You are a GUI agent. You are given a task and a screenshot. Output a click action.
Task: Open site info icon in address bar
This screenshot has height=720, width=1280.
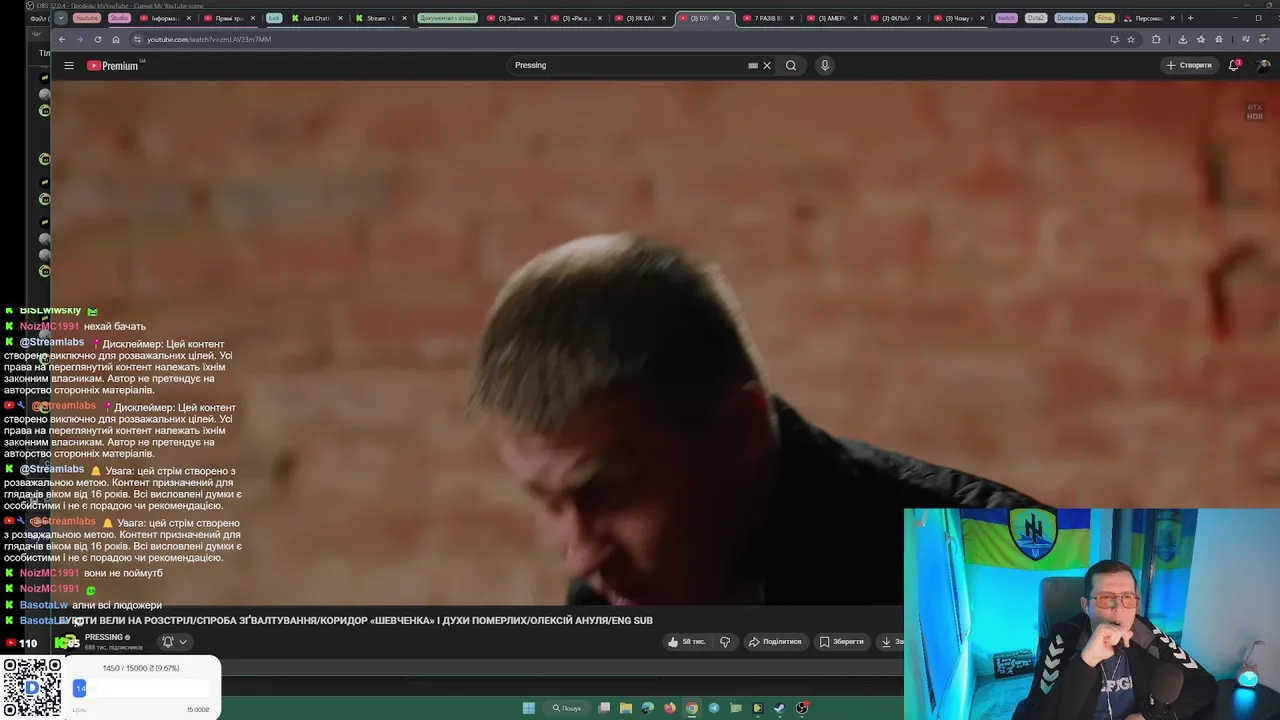137,39
